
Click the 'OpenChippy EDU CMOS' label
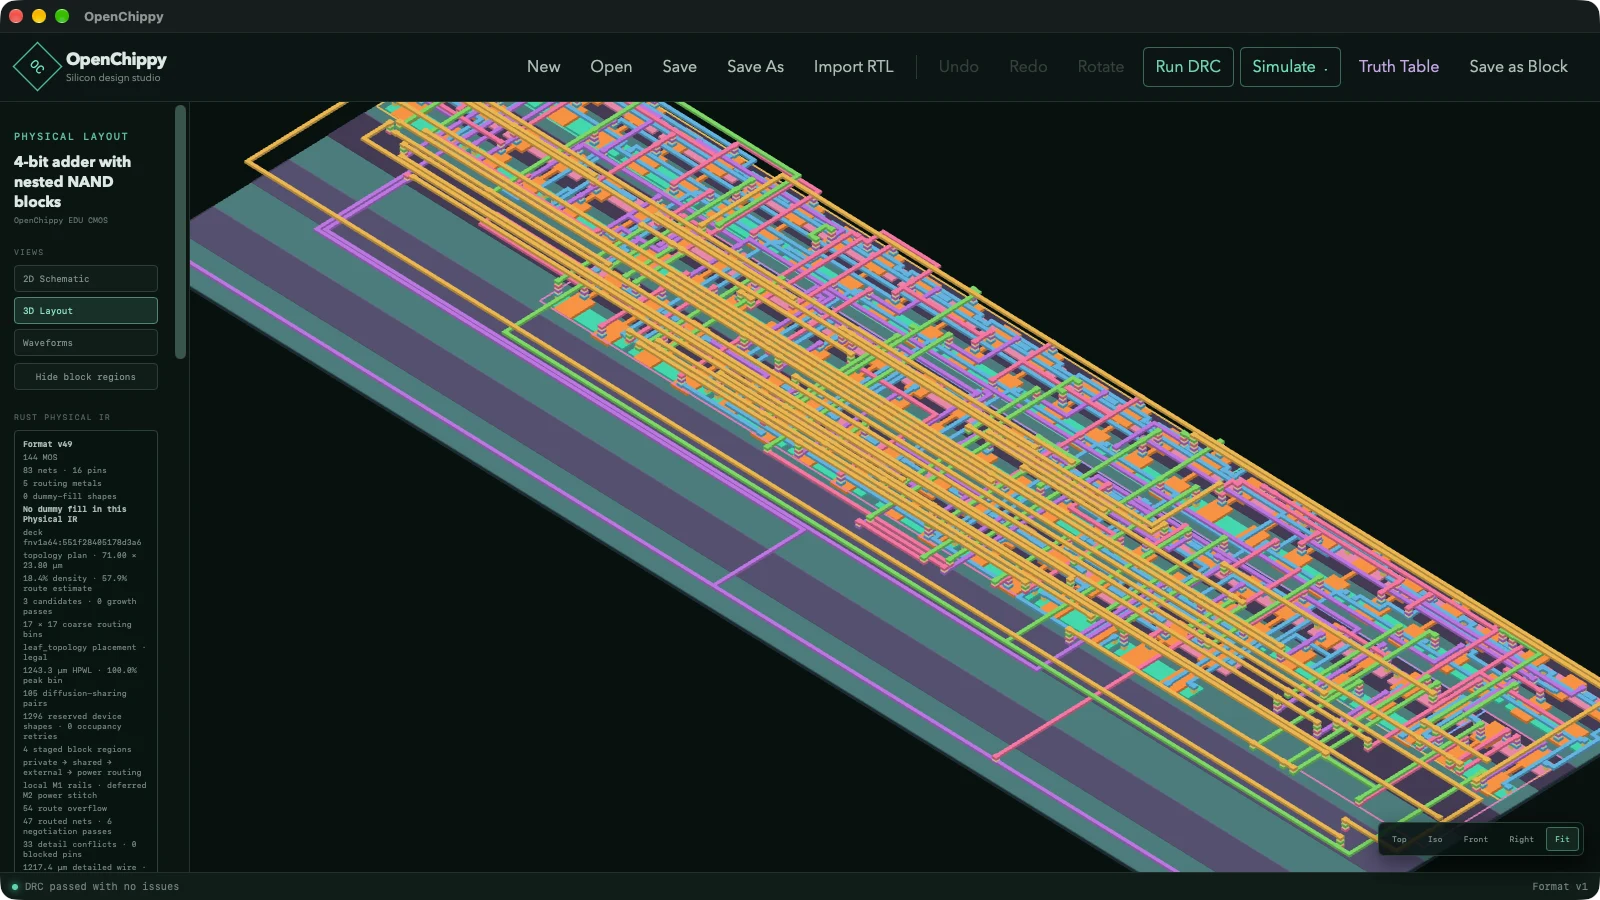coord(61,220)
